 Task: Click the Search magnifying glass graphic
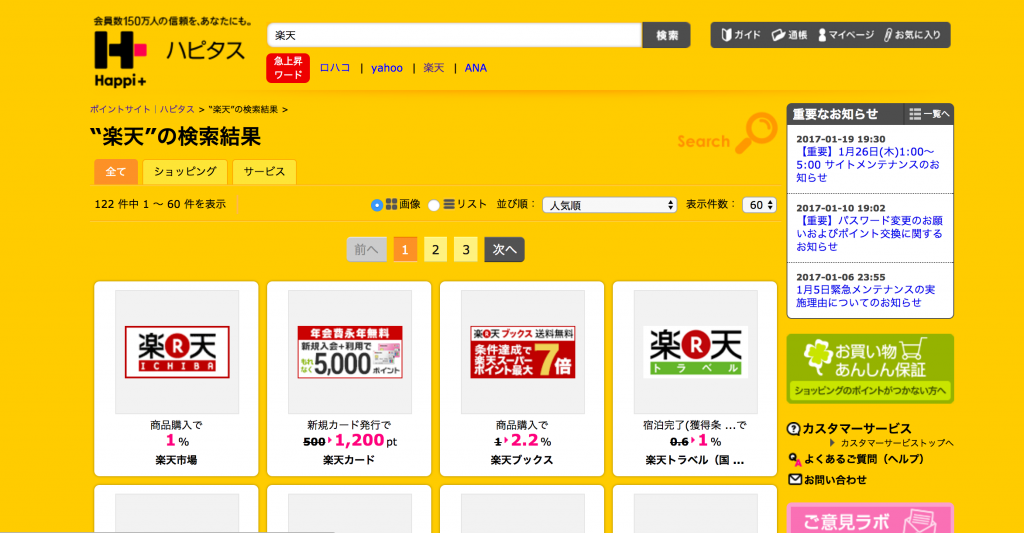(756, 133)
